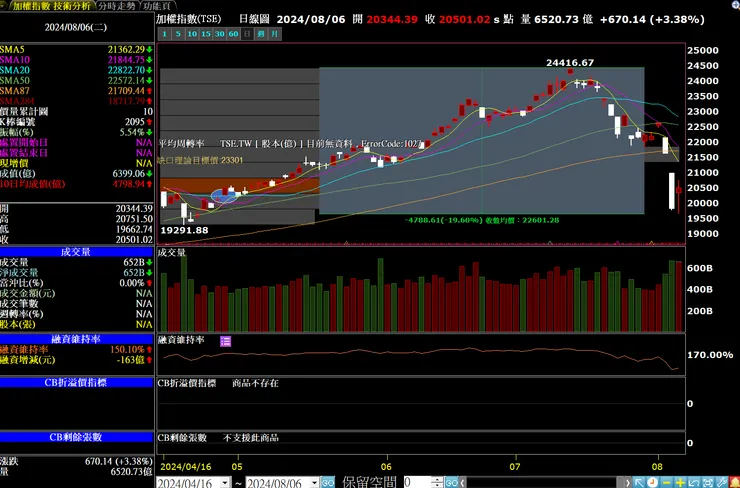Click the blue ellipse marker on chart
The image size is (740, 488).
pyautogui.click(x=224, y=196)
